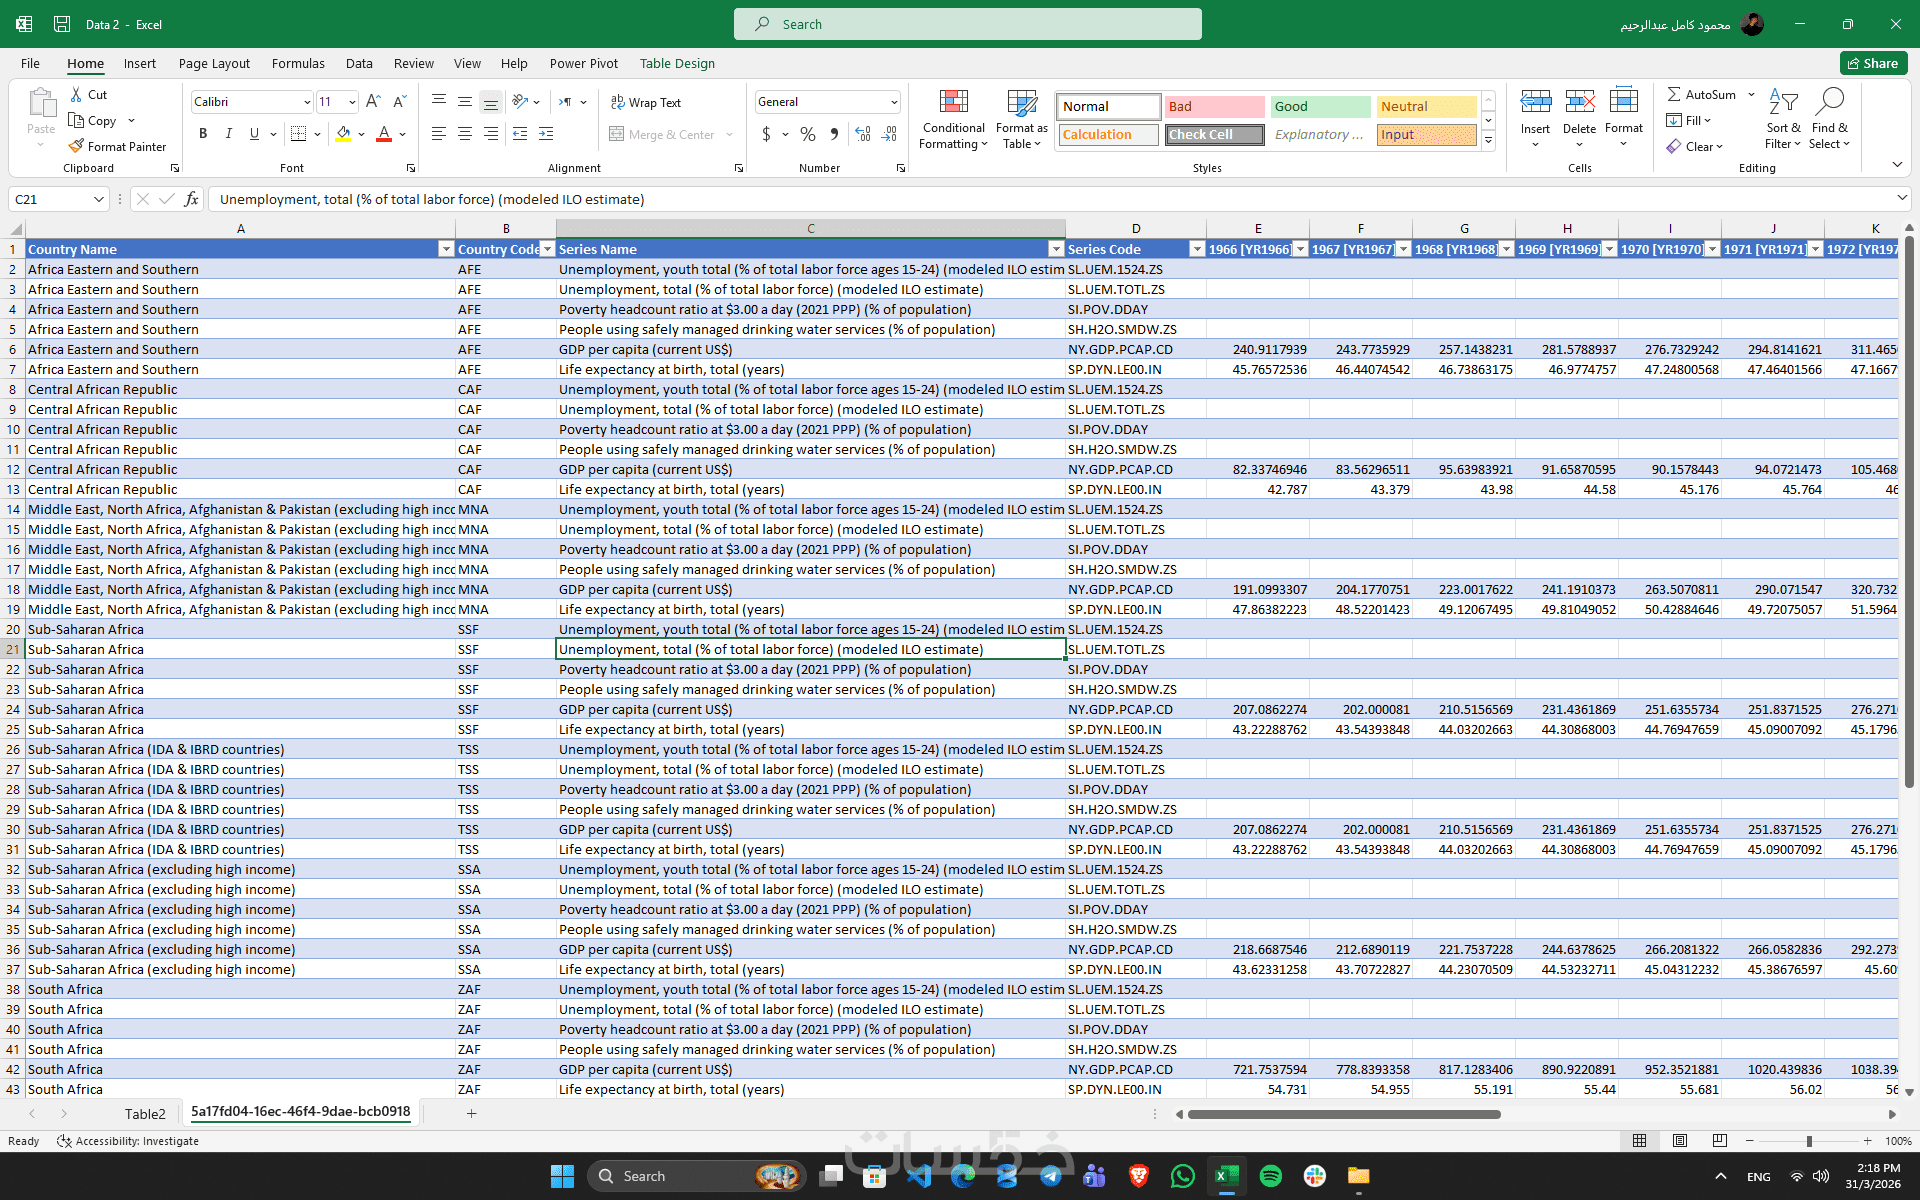This screenshot has height=1200, width=1920.
Task: Expand the font name Calibri dropdown
Action: [x=306, y=102]
